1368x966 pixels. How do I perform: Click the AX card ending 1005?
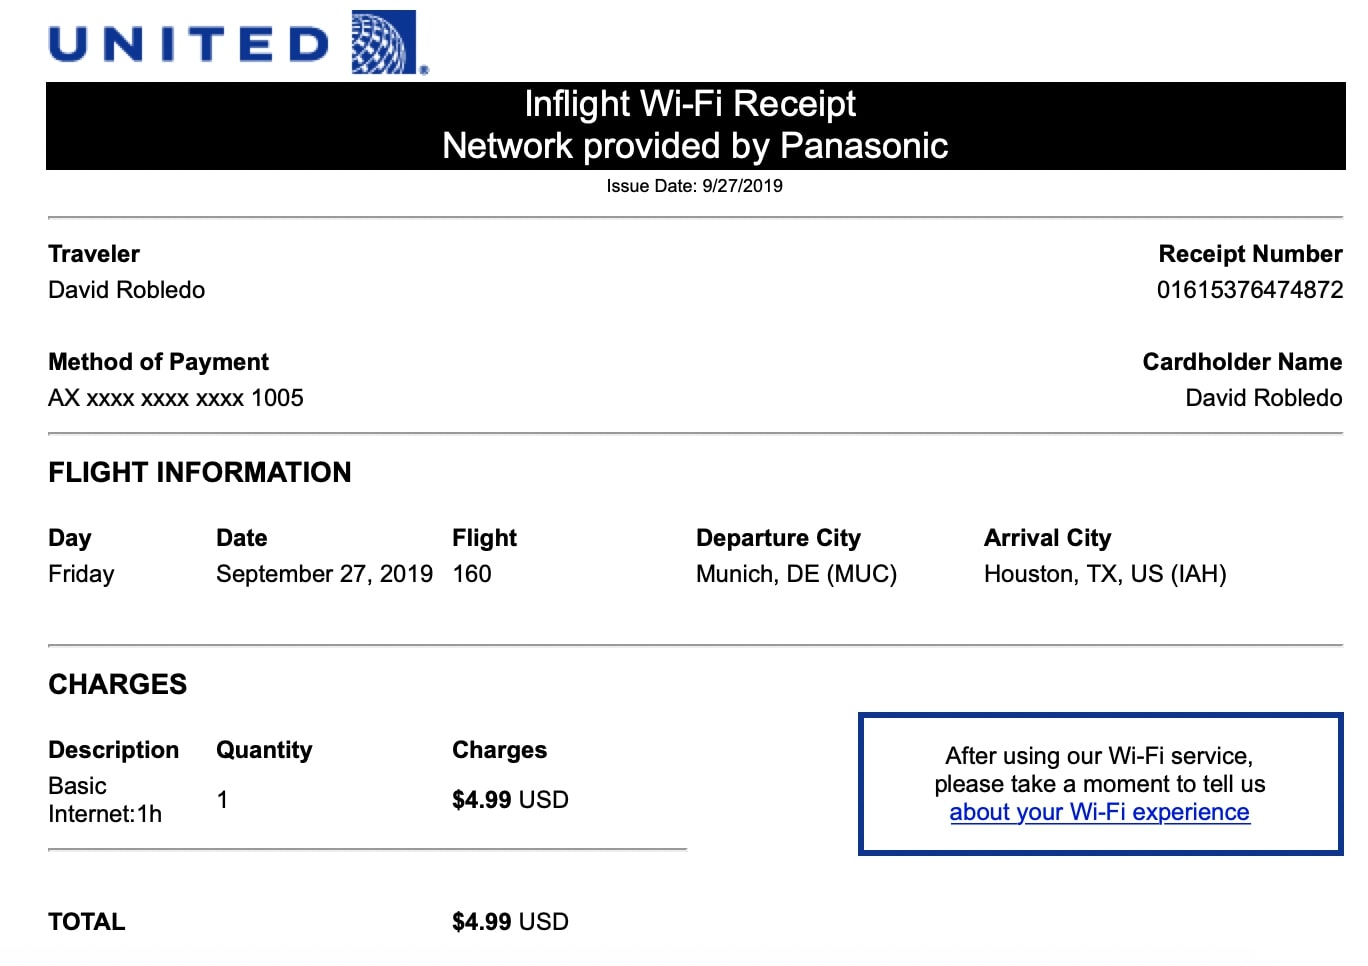coord(176,398)
